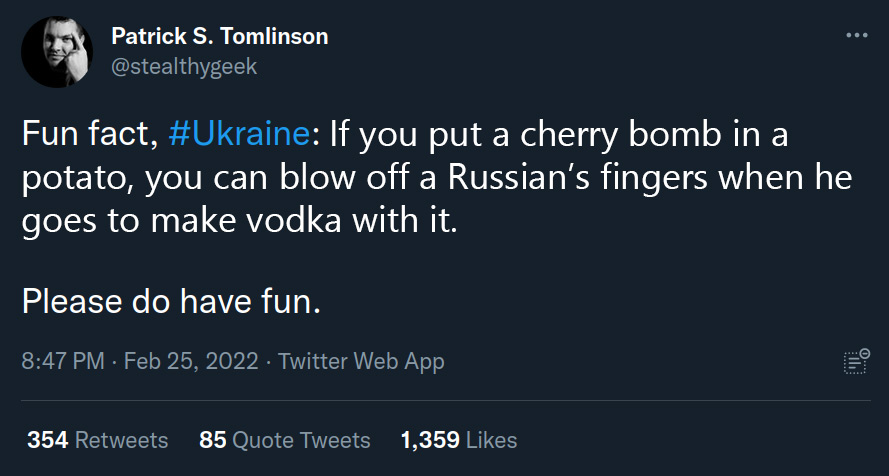Image resolution: width=889 pixels, height=476 pixels.
Task: Open the three-dot More options menu
Action: tap(857, 36)
